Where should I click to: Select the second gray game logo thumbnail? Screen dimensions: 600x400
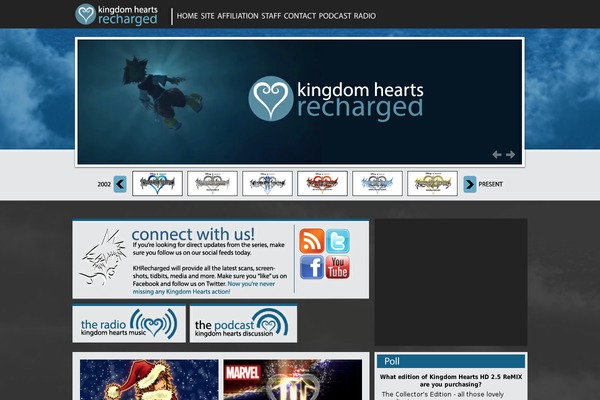tap(212, 183)
